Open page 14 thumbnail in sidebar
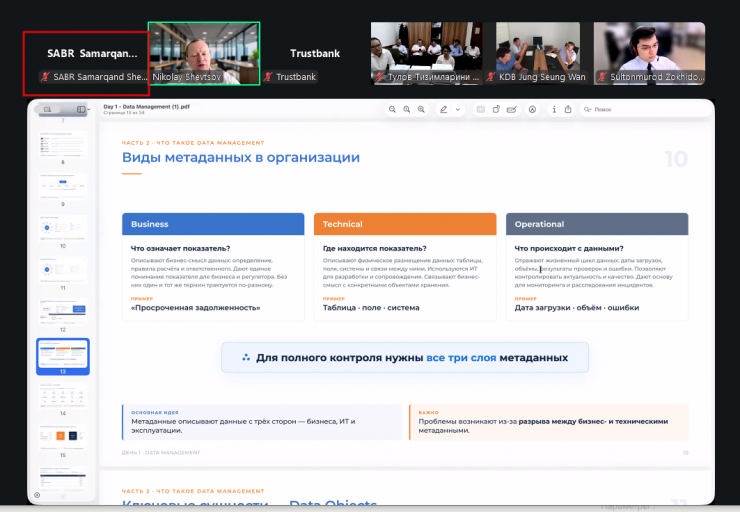 pyautogui.click(x=63, y=395)
